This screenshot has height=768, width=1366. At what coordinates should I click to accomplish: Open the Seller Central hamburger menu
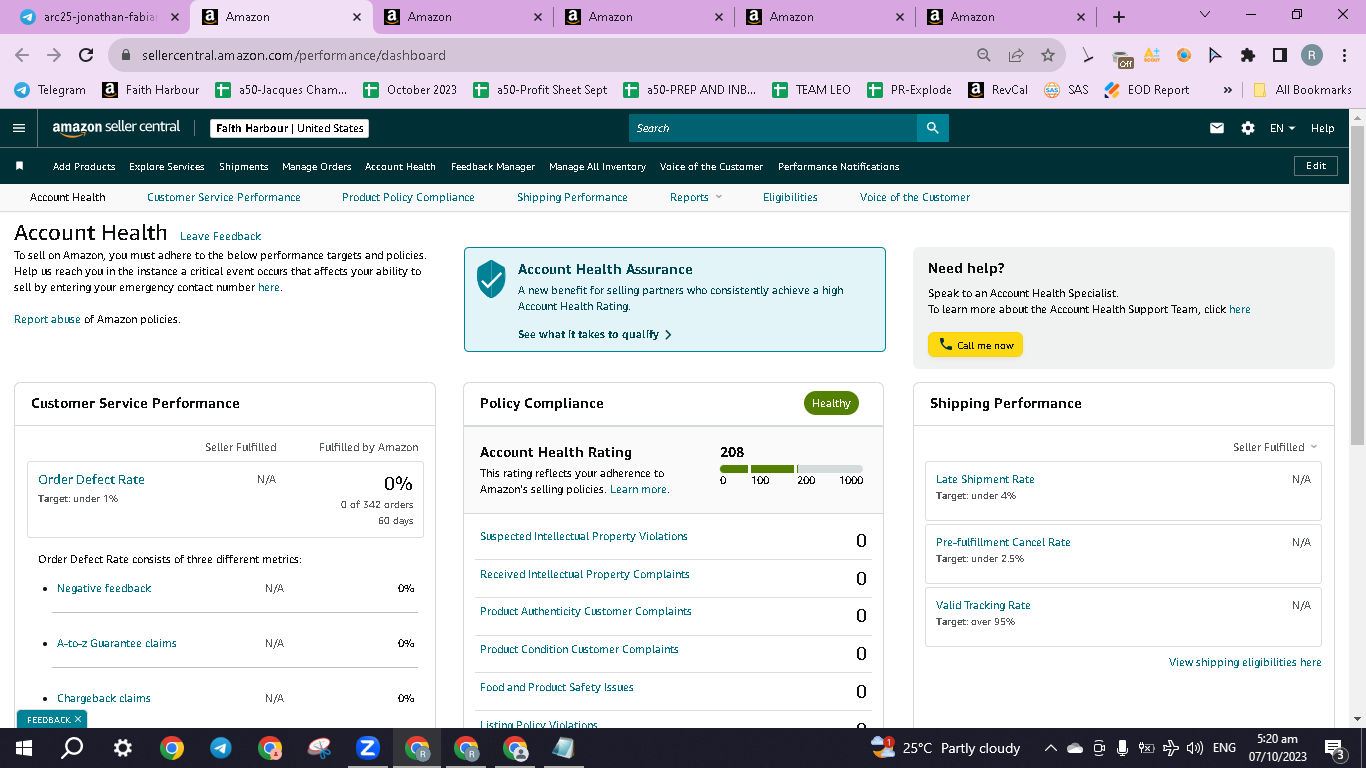[x=19, y=128]
